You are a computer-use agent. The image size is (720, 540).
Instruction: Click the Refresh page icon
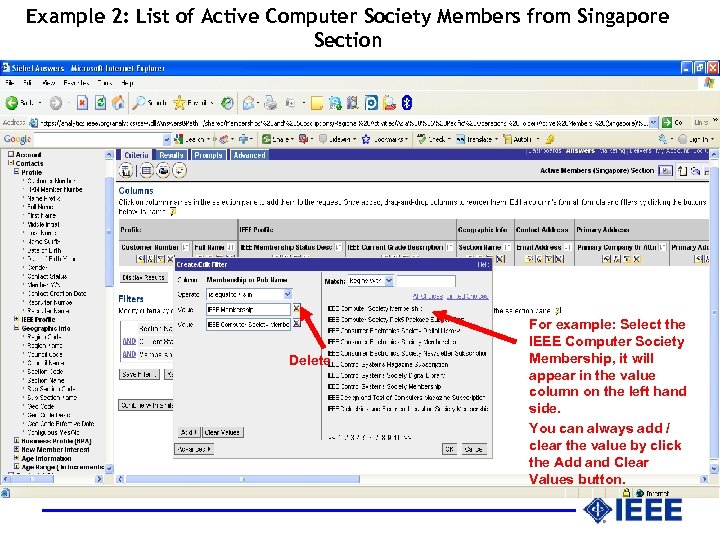coord(100,103)
